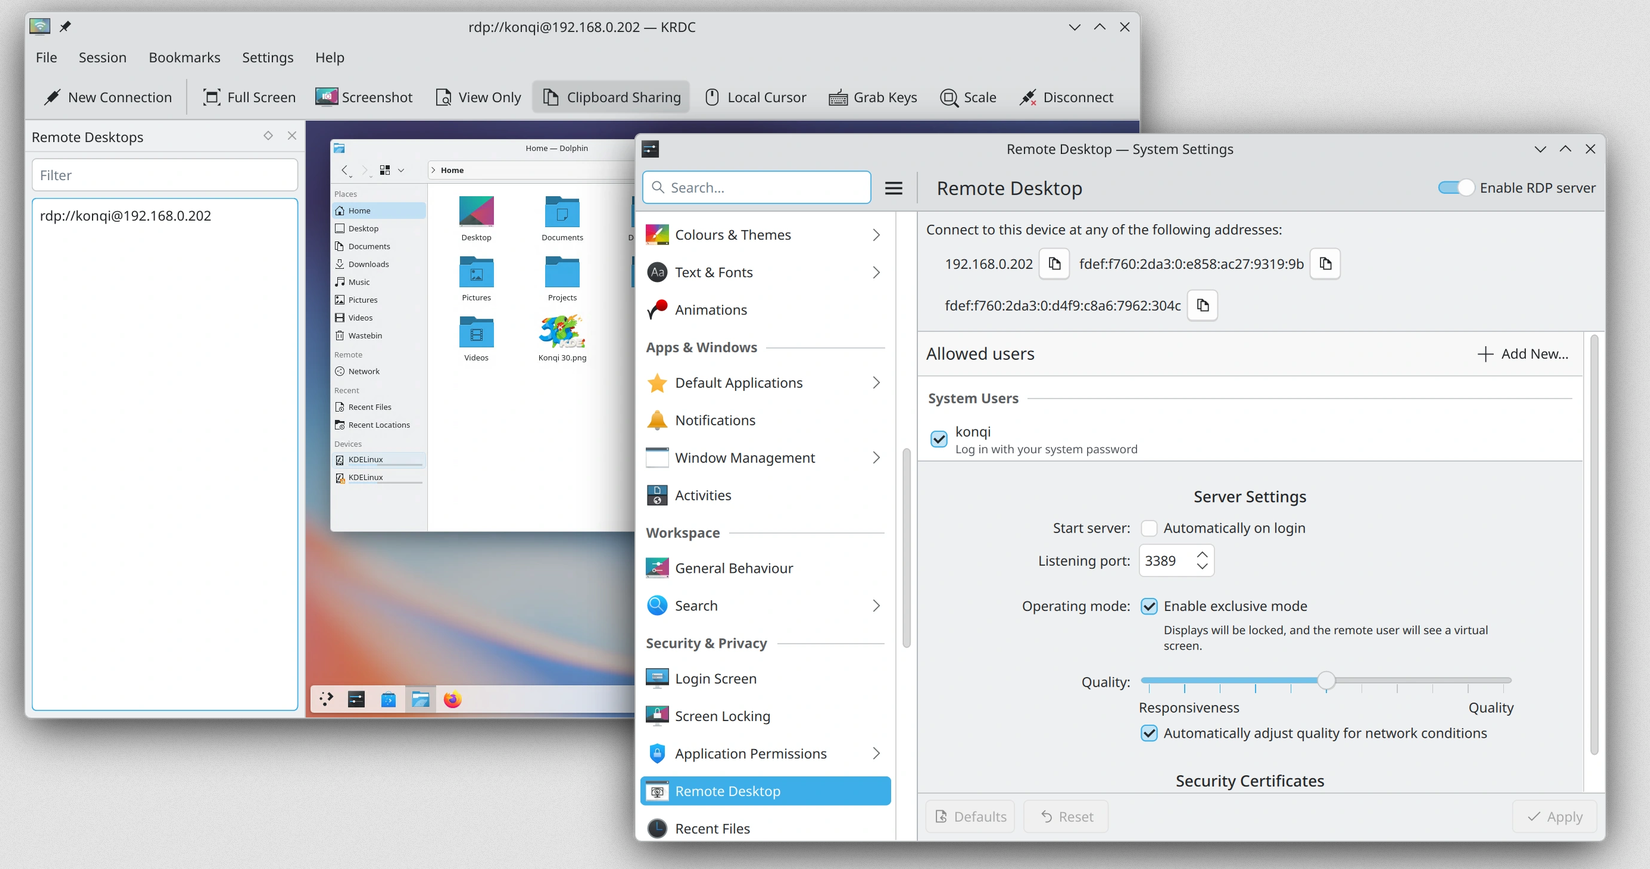Toggle Enable exclusive mode checkbox

(1149, 606)
